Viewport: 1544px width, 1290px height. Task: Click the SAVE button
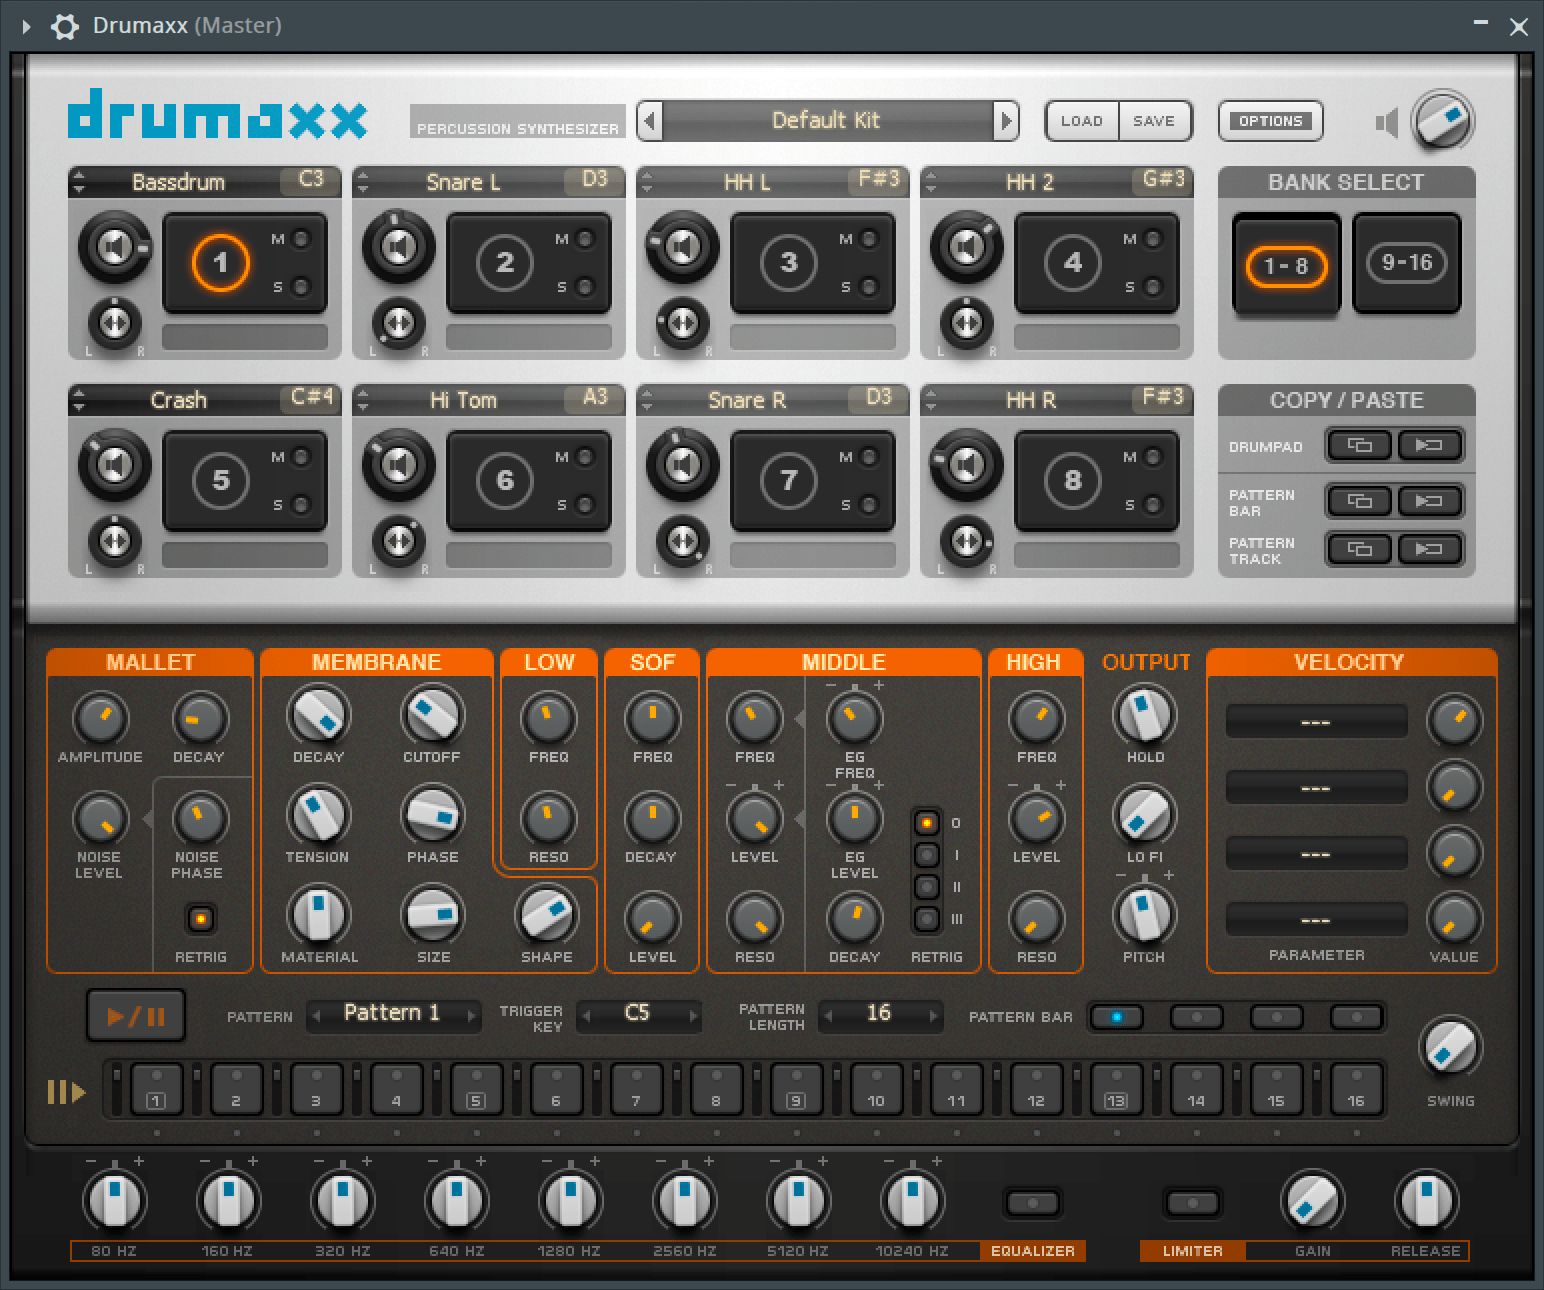pyautogui.click(x=1155, y=121)
